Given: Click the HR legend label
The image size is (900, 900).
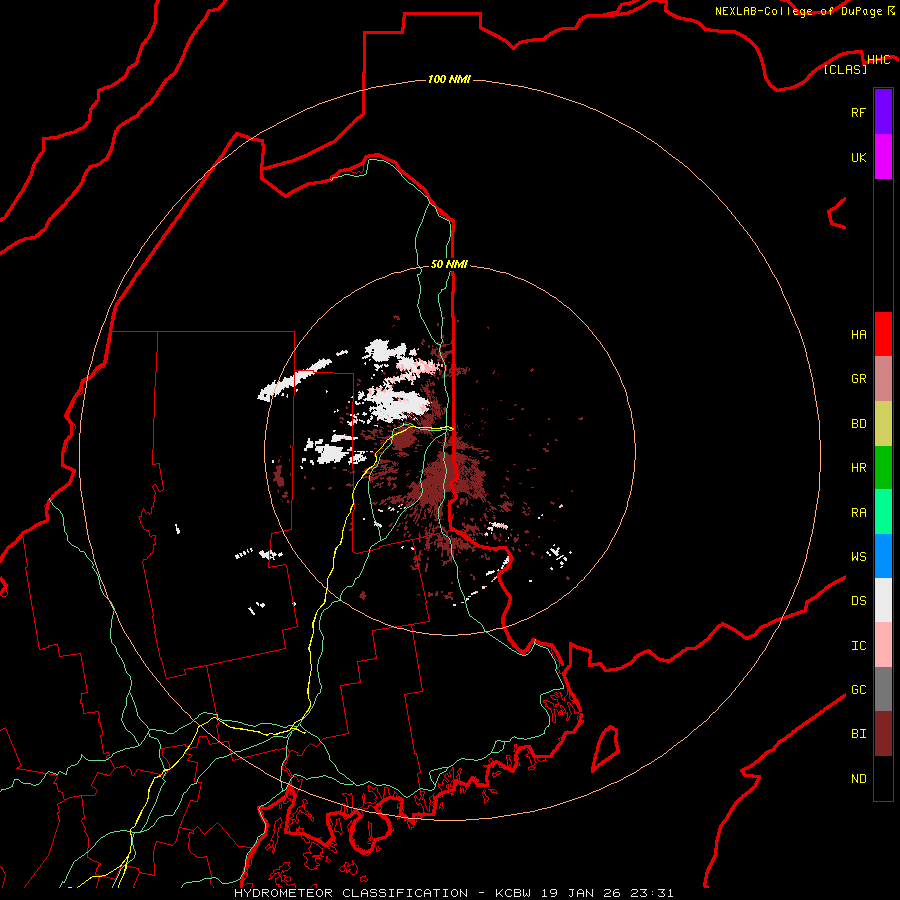Looking at the screenshot, I should (858, 468).
